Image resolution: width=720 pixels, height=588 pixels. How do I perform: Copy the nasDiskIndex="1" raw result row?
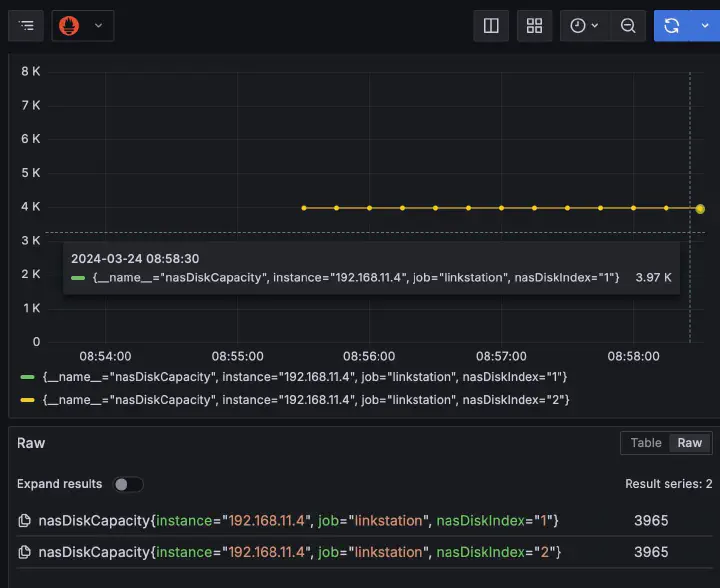tap(24, 521)
